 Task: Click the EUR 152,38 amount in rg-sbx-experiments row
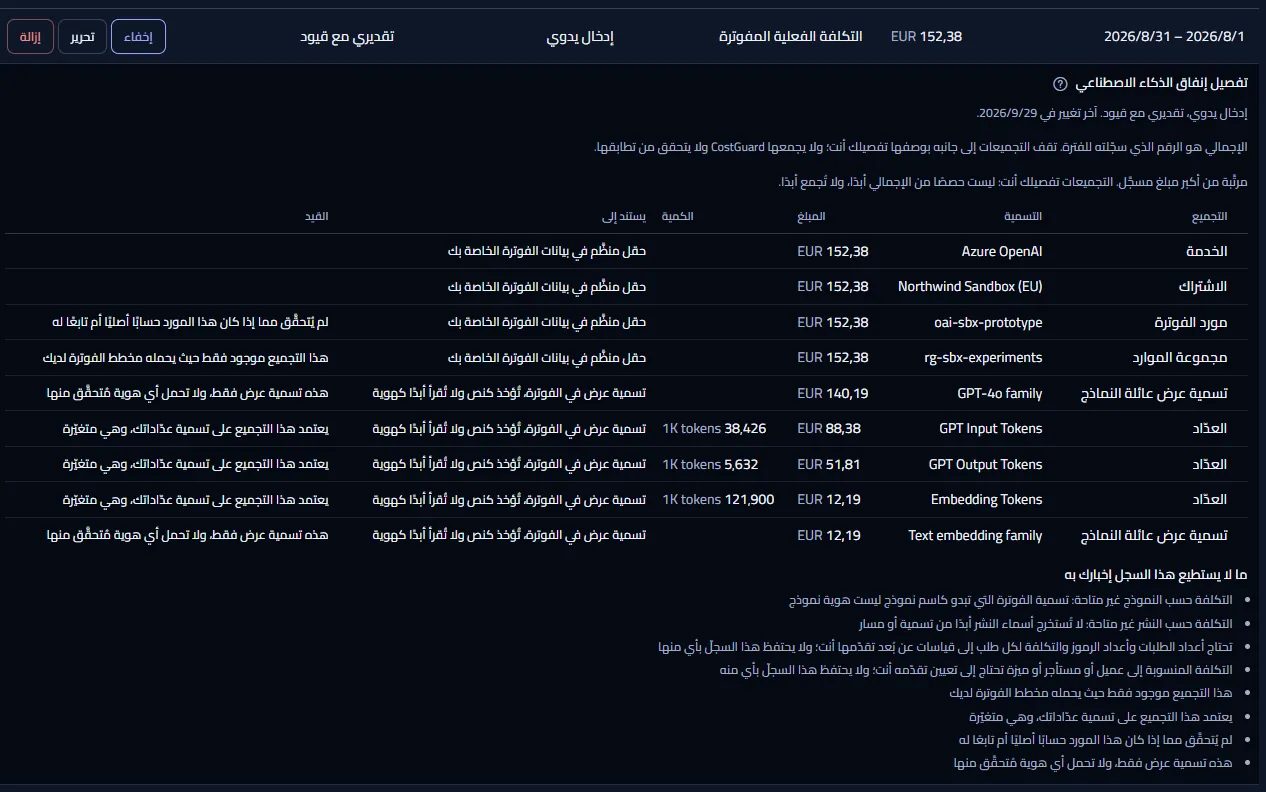(833, 357)
